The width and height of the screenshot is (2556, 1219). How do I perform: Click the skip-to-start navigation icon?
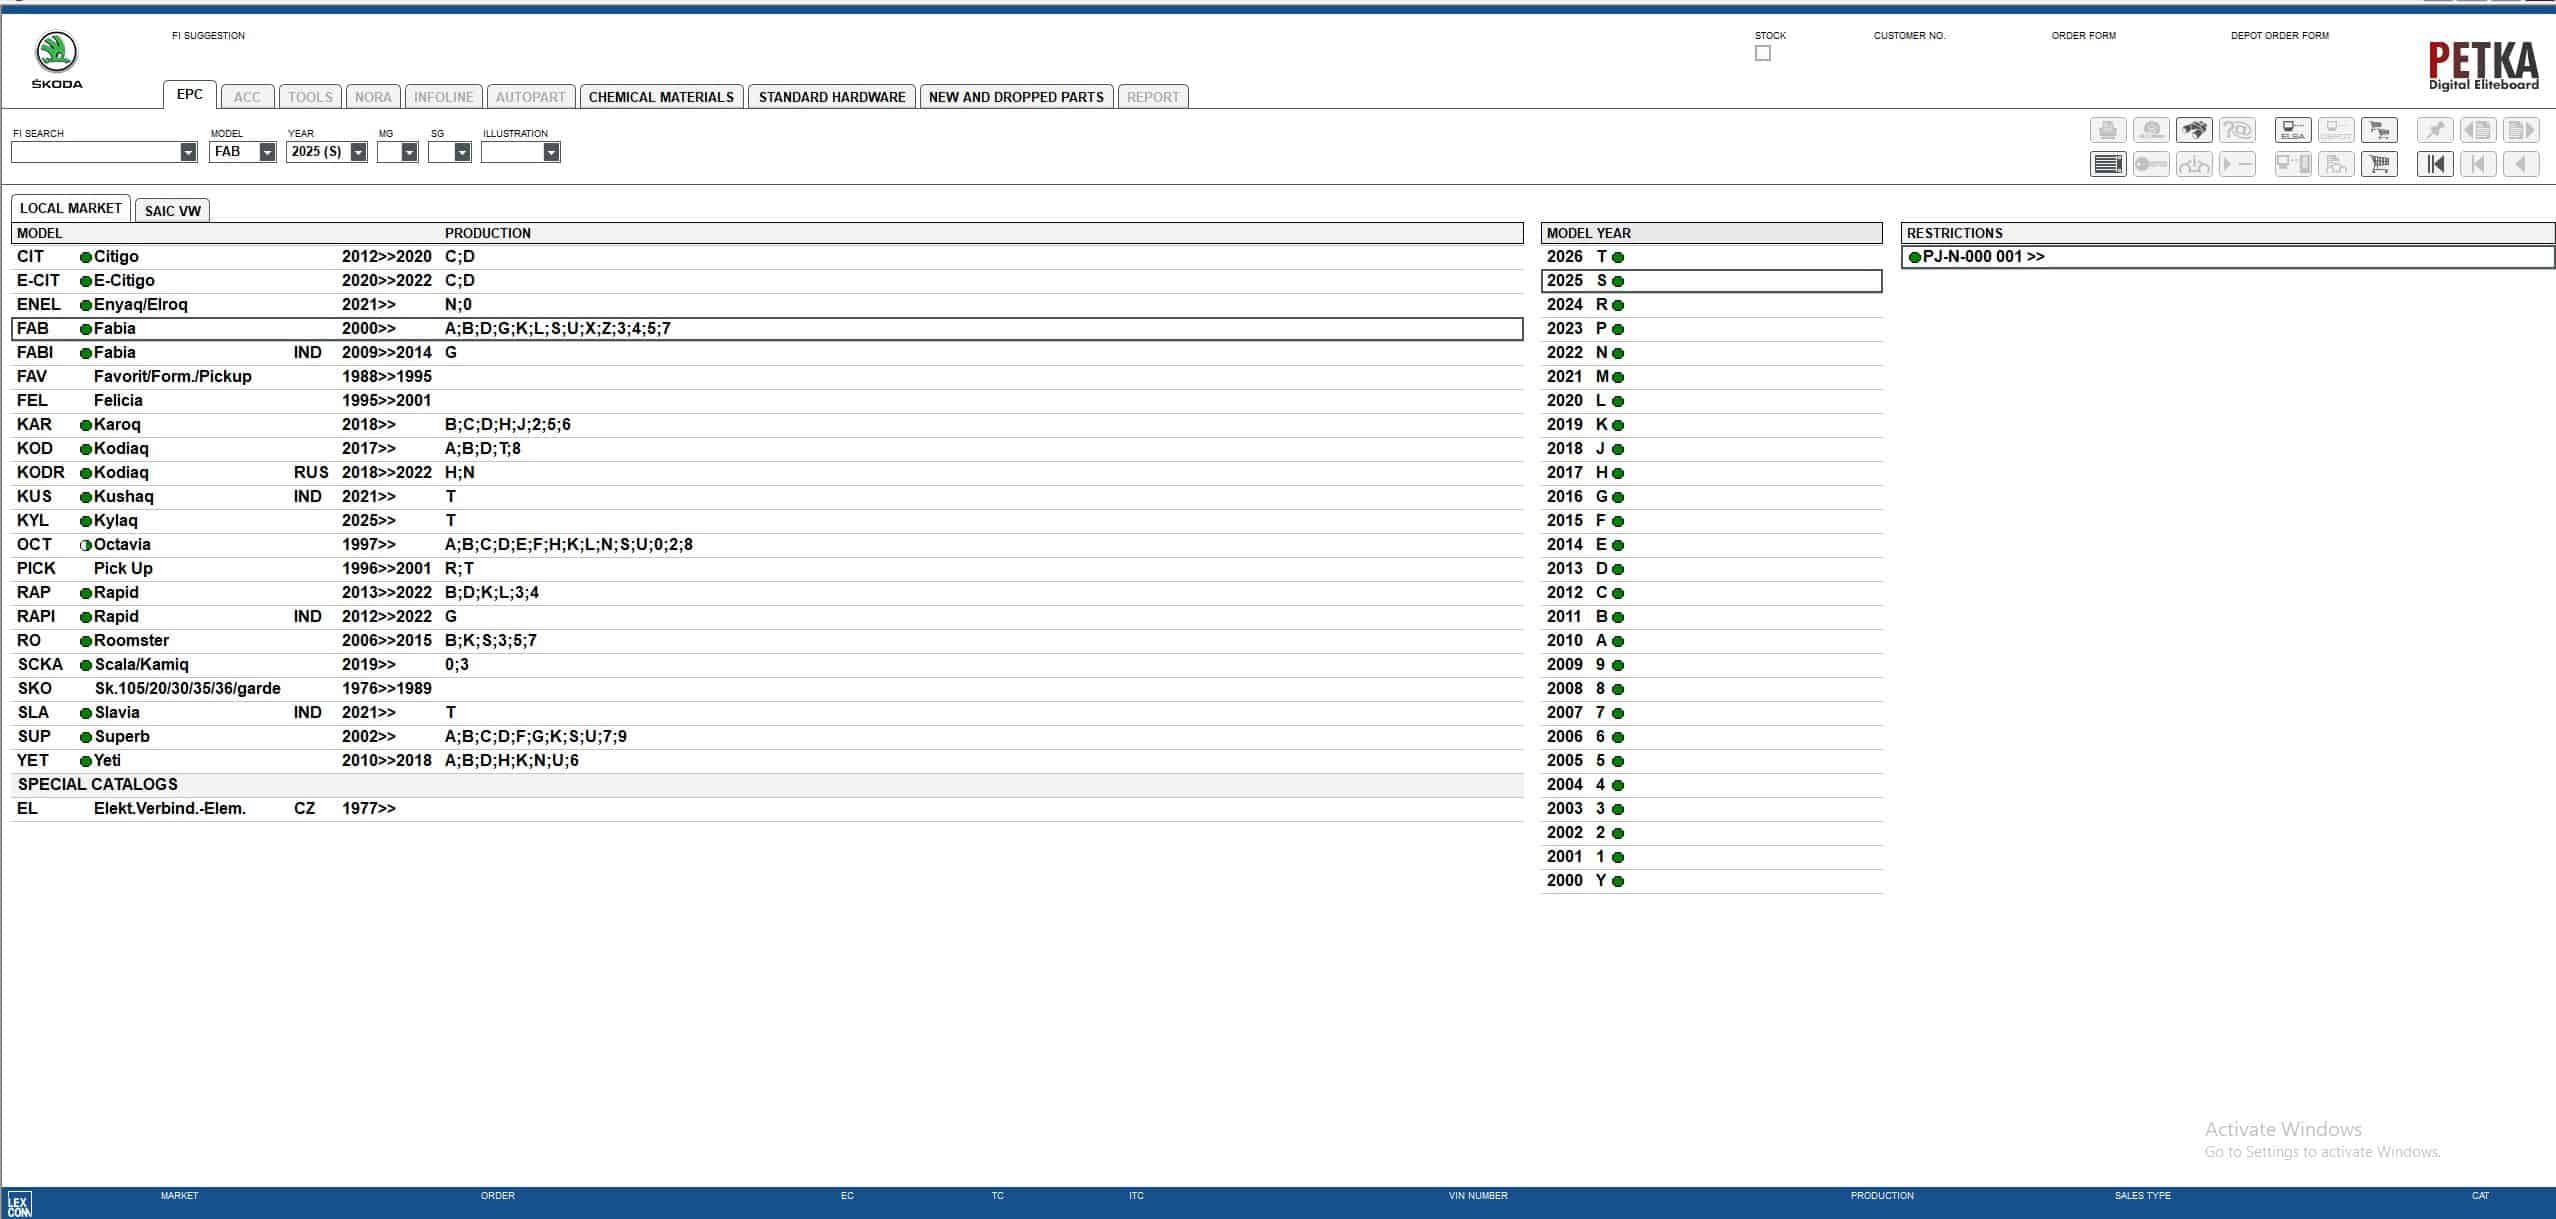click(x=2436, y=163)
